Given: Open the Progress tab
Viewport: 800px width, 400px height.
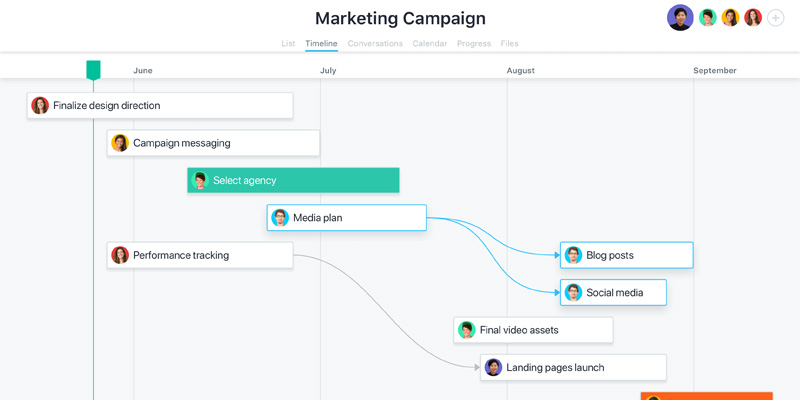Looking at the screenshot, I should (x=474, y=44).
